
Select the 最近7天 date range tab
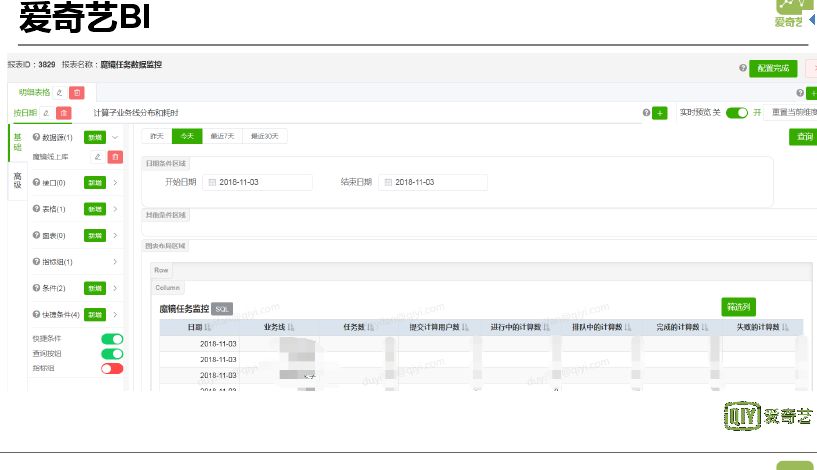tap(222, 136)
